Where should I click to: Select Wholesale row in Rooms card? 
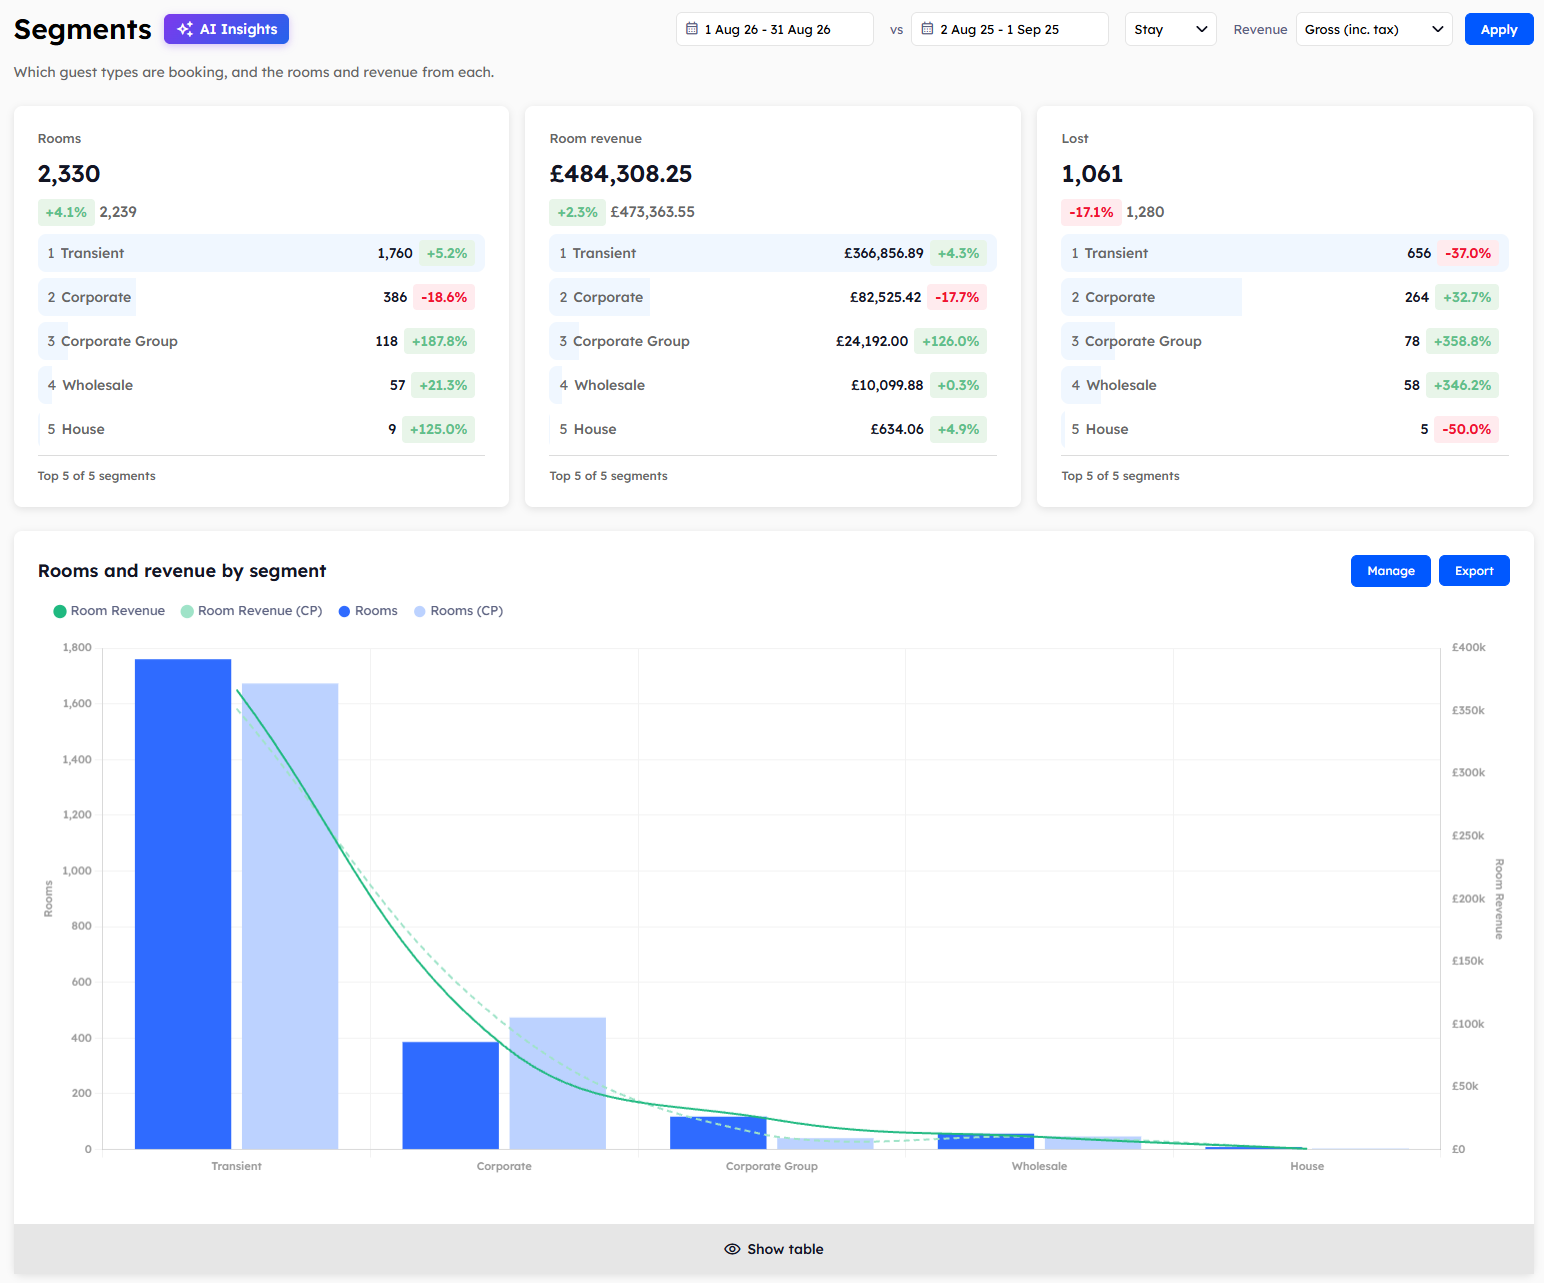(261, 385)
